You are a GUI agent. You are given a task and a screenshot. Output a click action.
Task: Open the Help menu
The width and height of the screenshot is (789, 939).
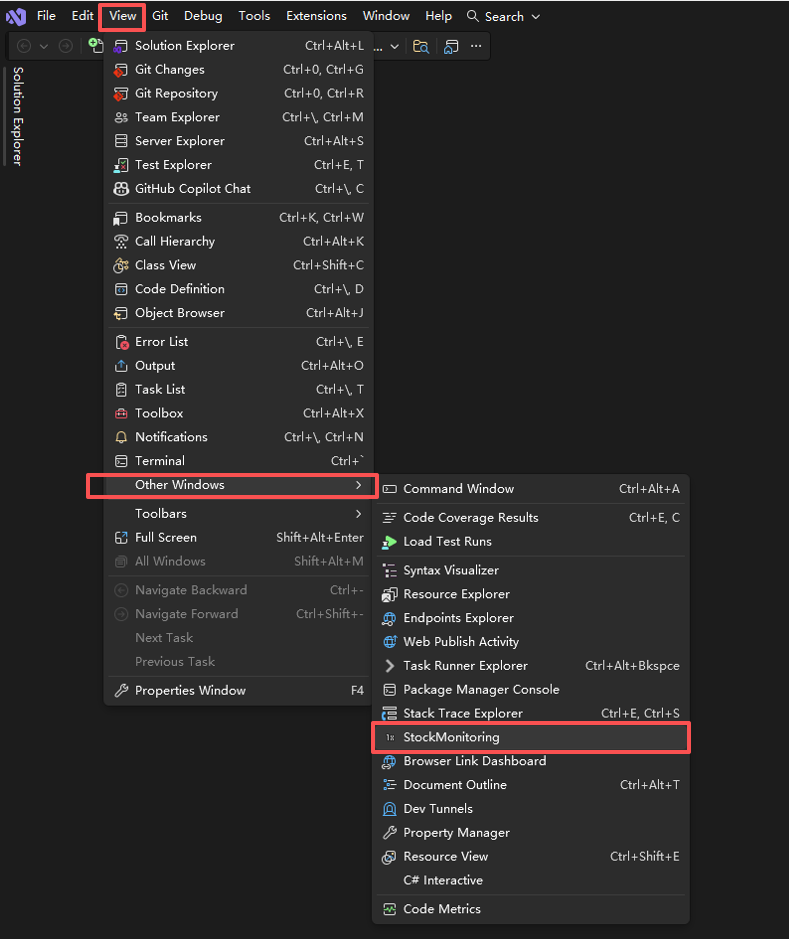click(x=438, y=16)
